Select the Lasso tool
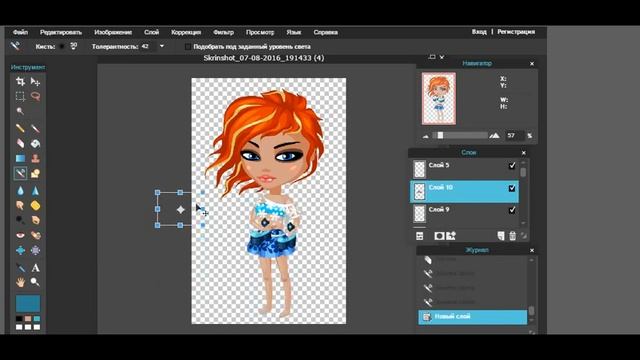This screenshot has height=360, width=640. (x=36, y=96)
